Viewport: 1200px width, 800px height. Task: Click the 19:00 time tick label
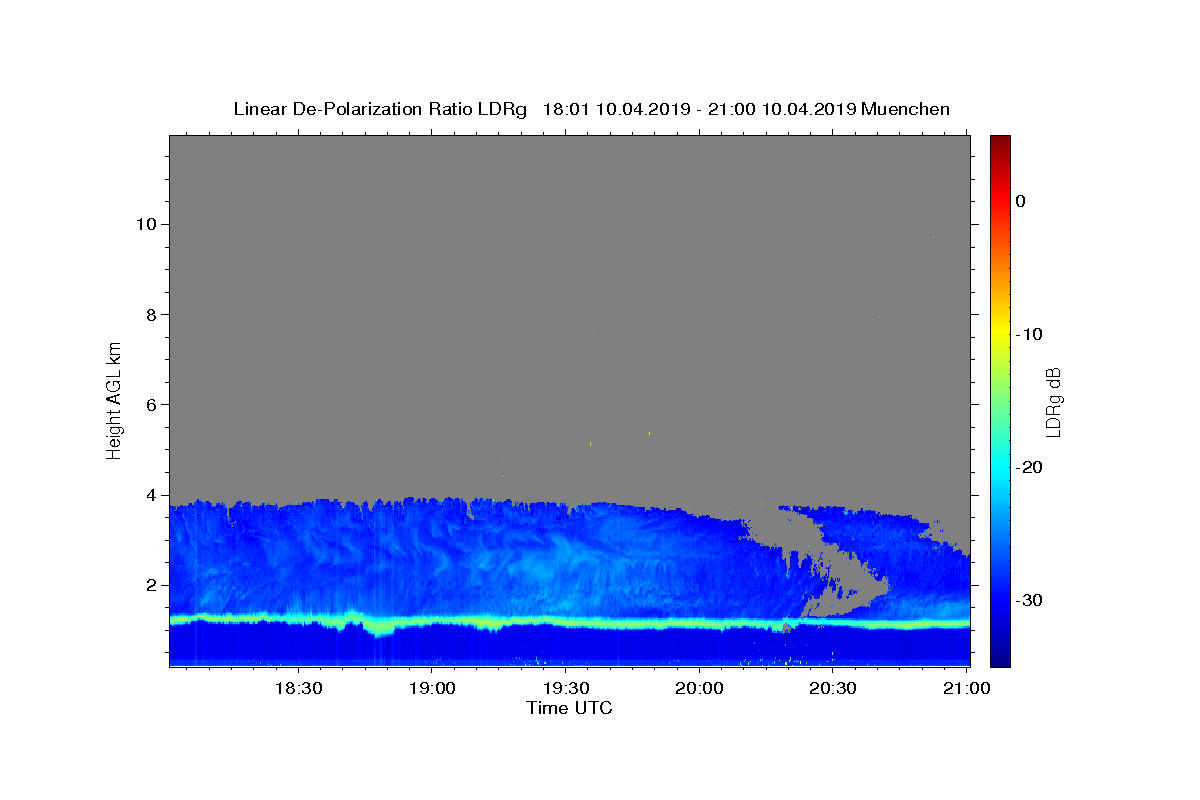coord(432,688)
